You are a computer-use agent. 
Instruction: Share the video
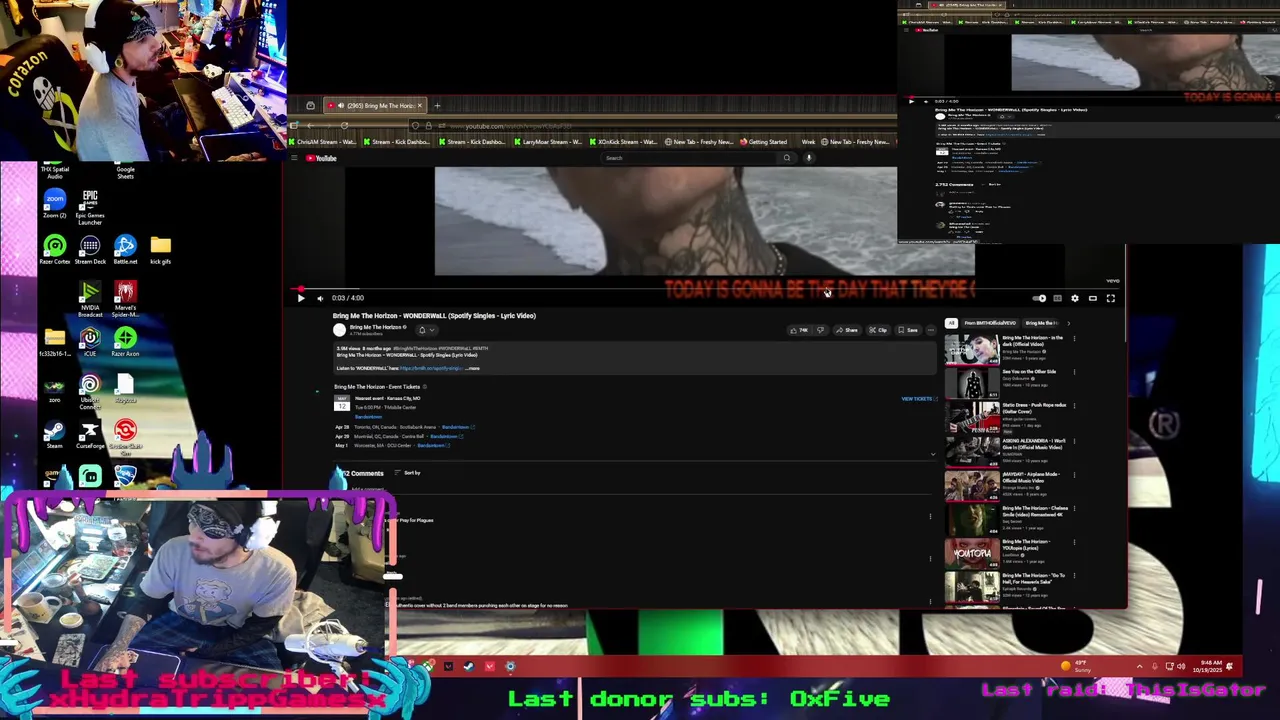click(x=848, y=330)
